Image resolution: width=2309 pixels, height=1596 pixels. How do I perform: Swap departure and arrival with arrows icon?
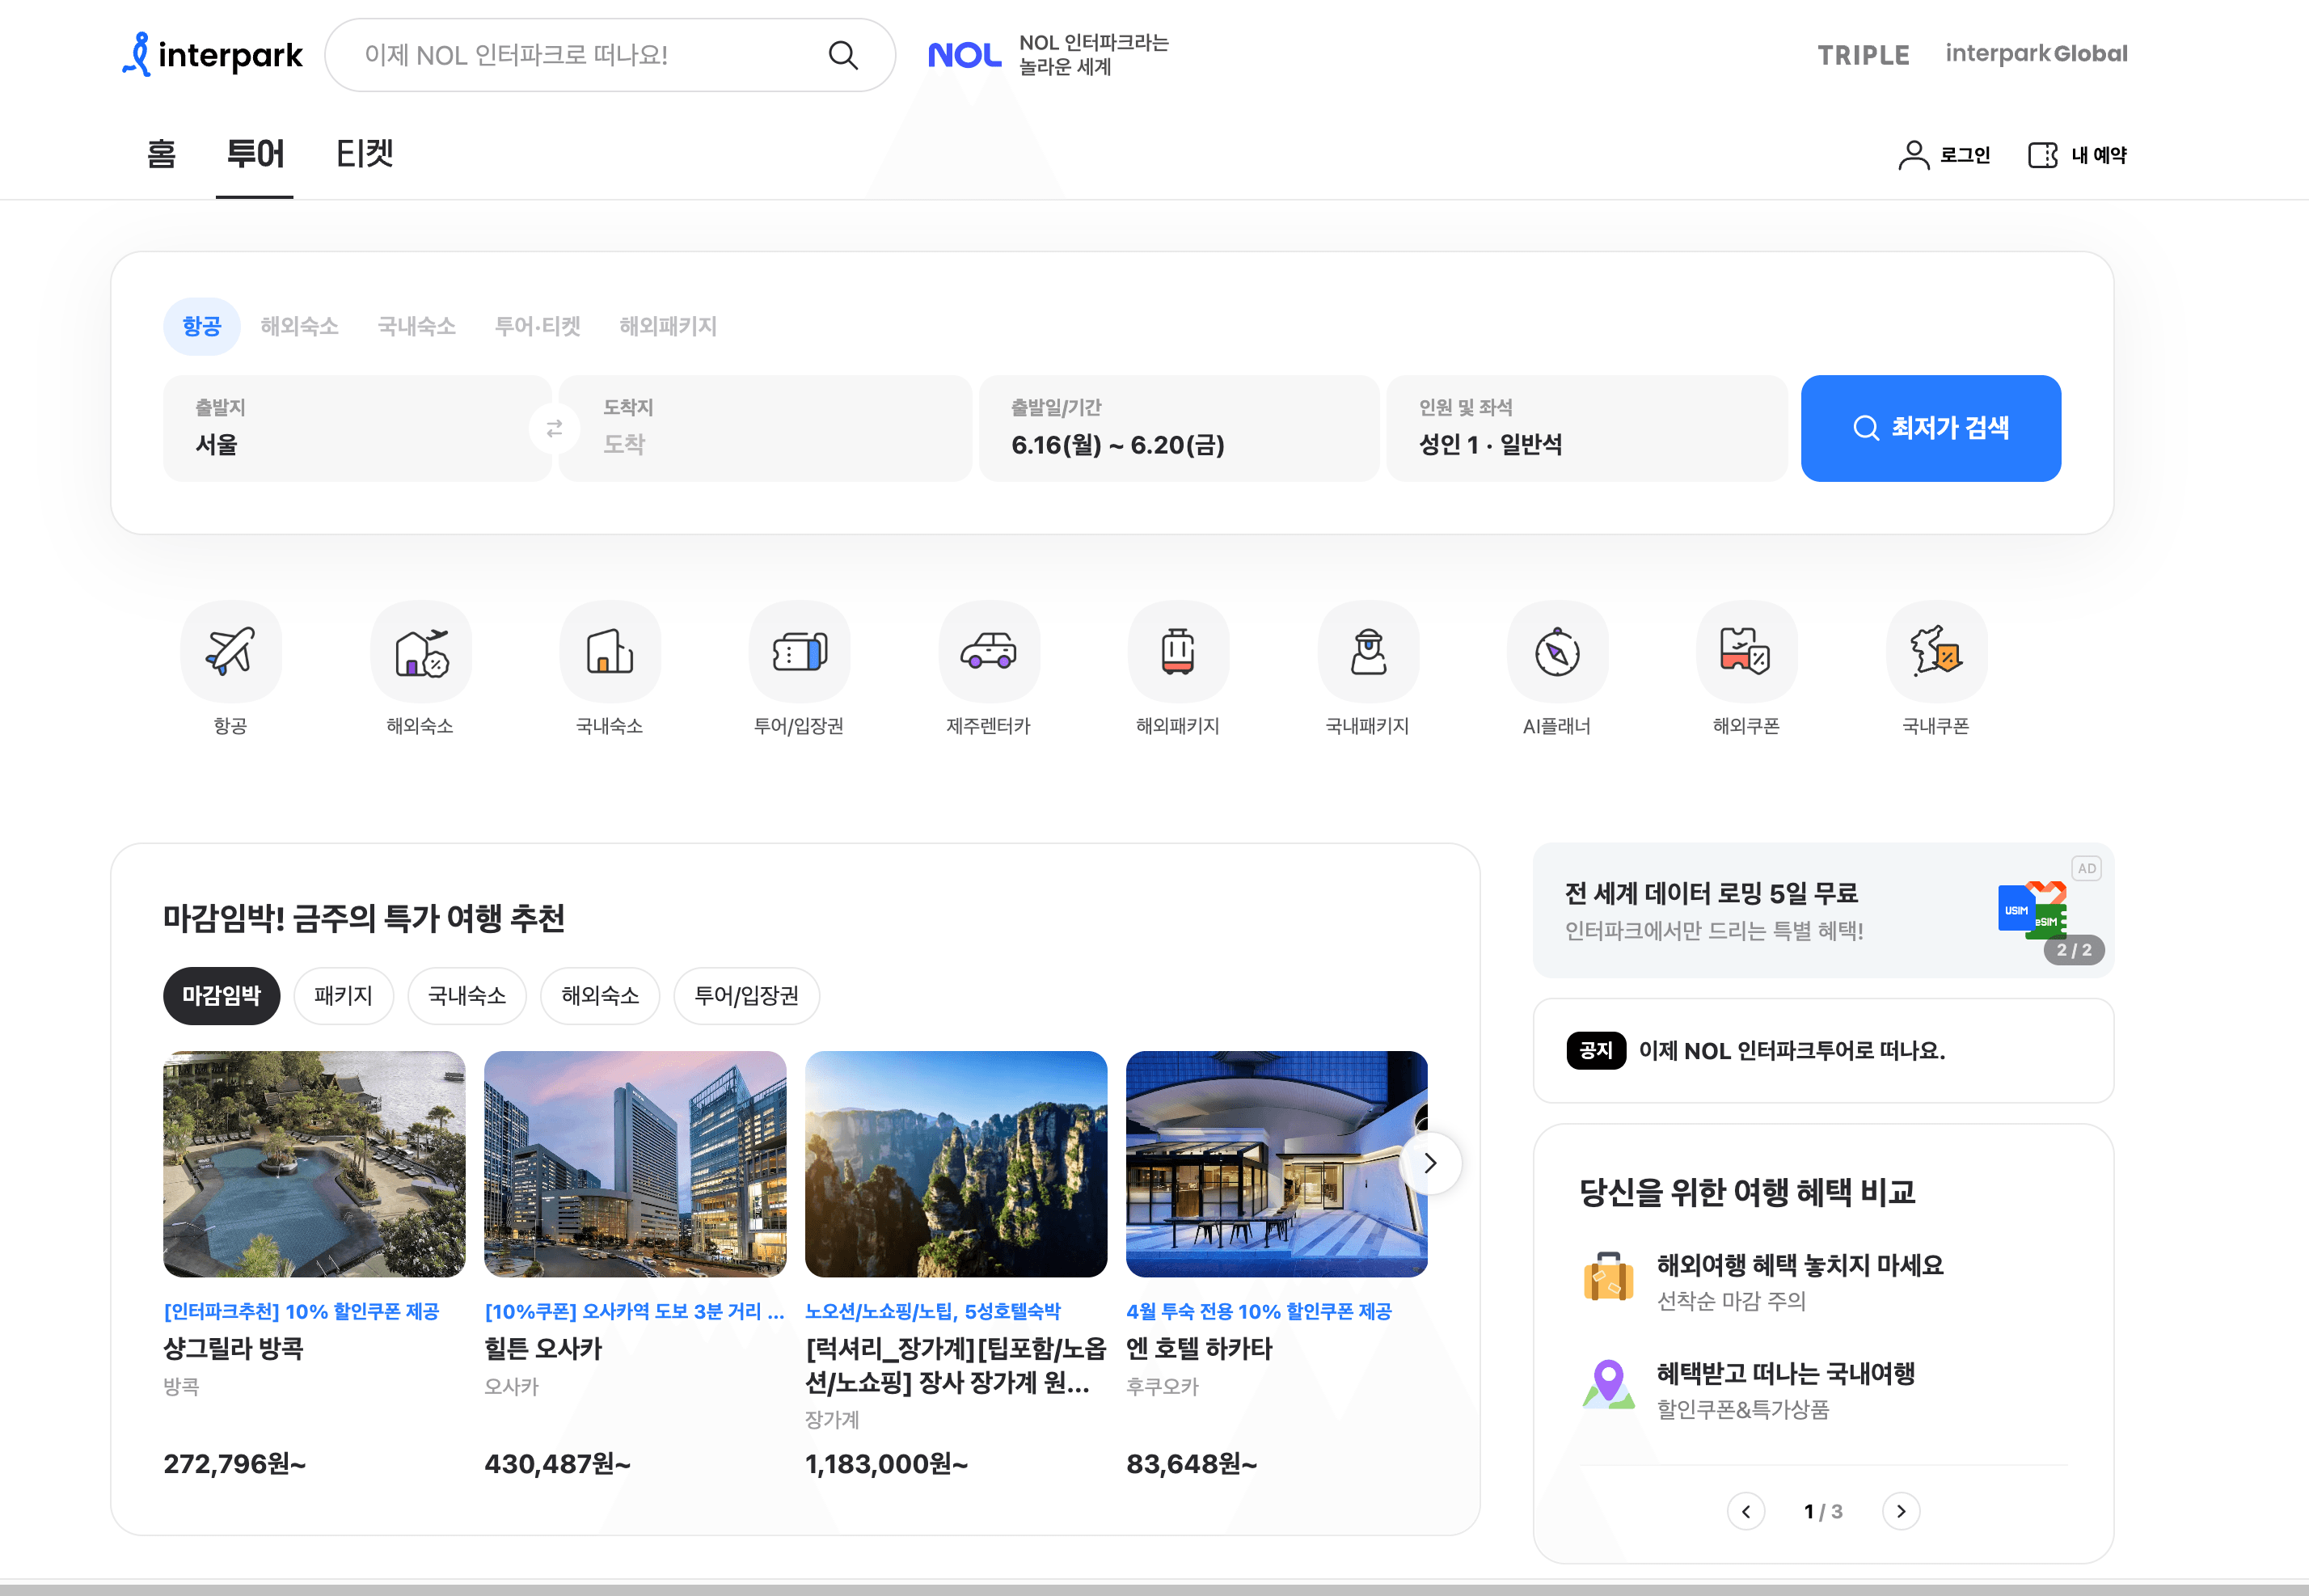[554, 429]
